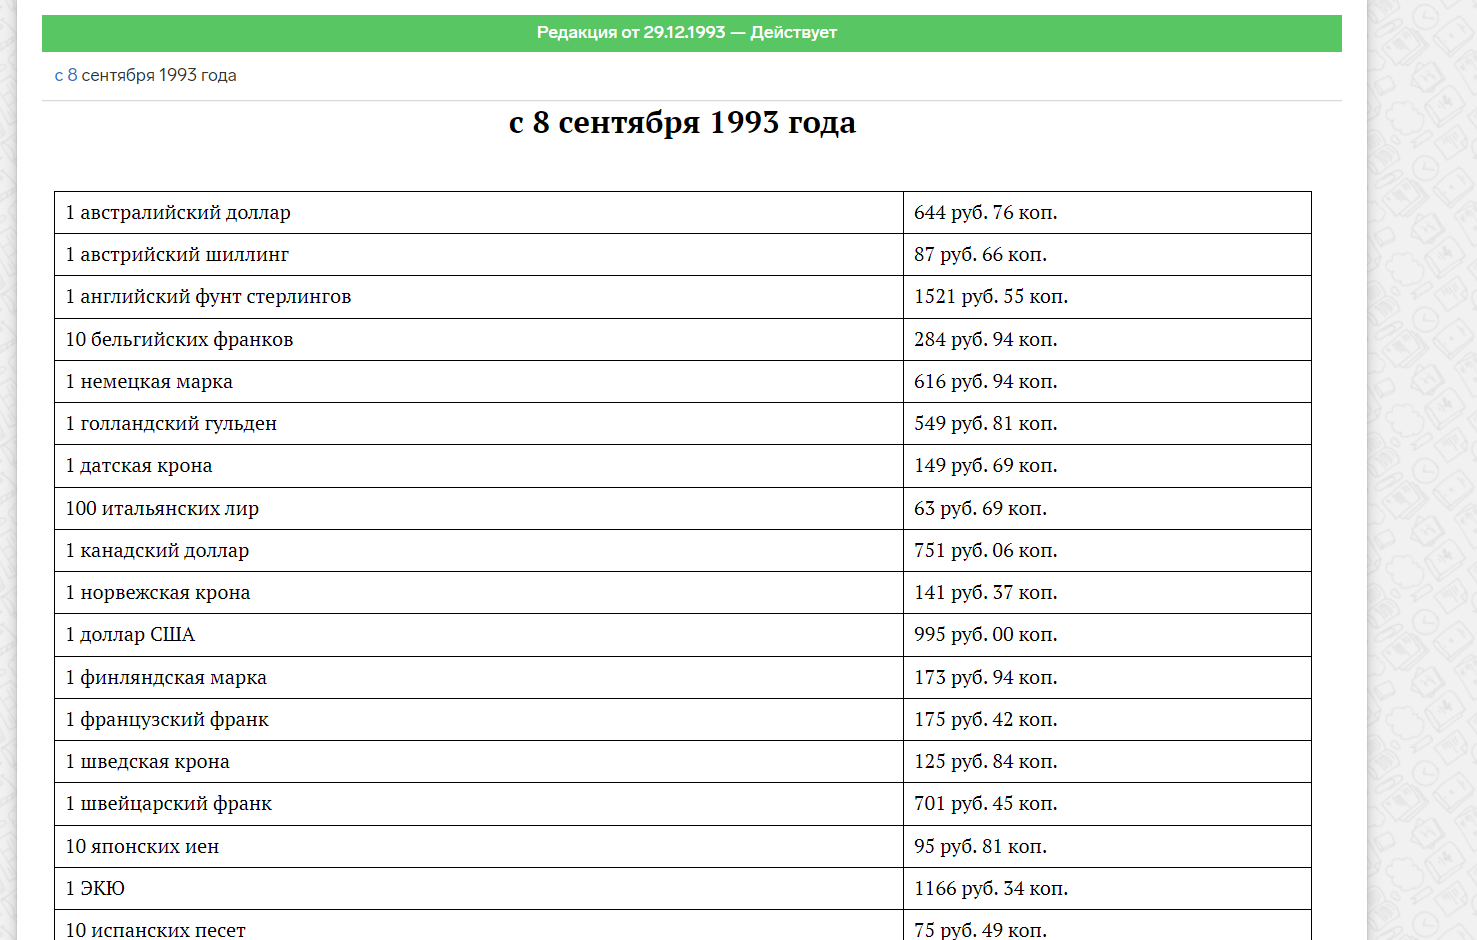Select '1 английский фунт стерлингов' cell

pos(479,297)
